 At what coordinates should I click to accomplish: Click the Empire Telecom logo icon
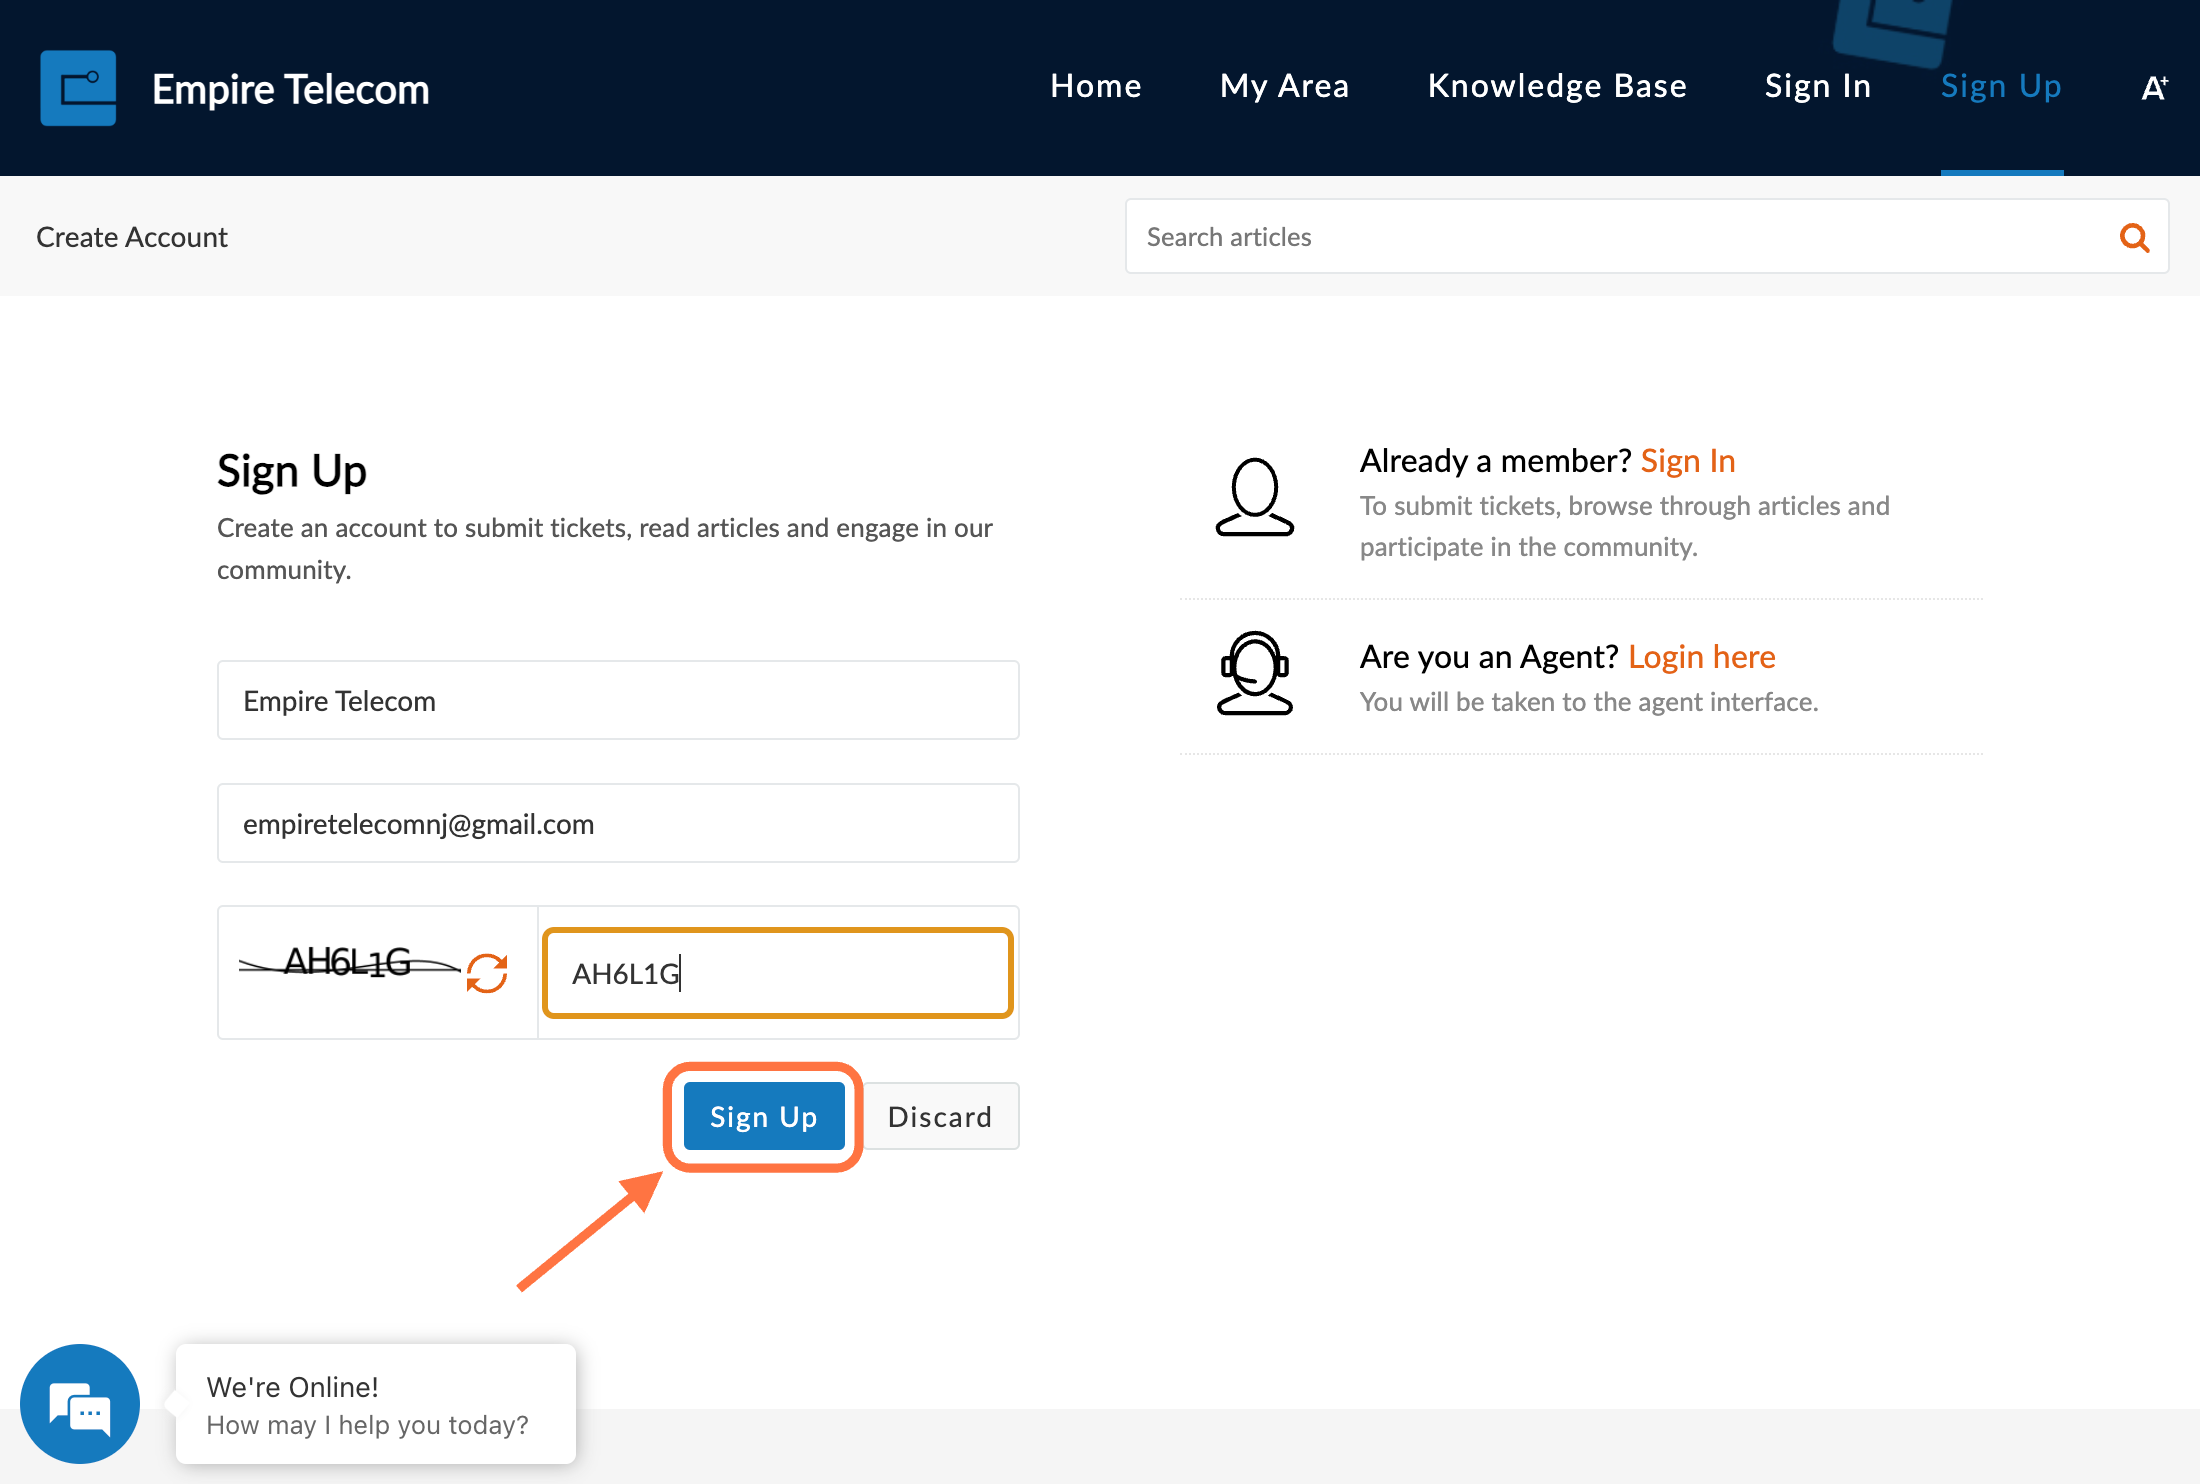point(78,88)
